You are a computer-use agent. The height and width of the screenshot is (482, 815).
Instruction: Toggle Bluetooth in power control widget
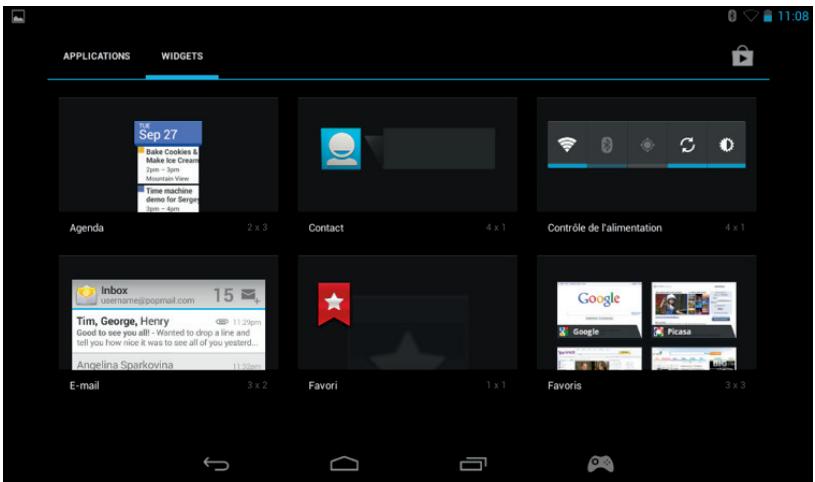[607, 145]
